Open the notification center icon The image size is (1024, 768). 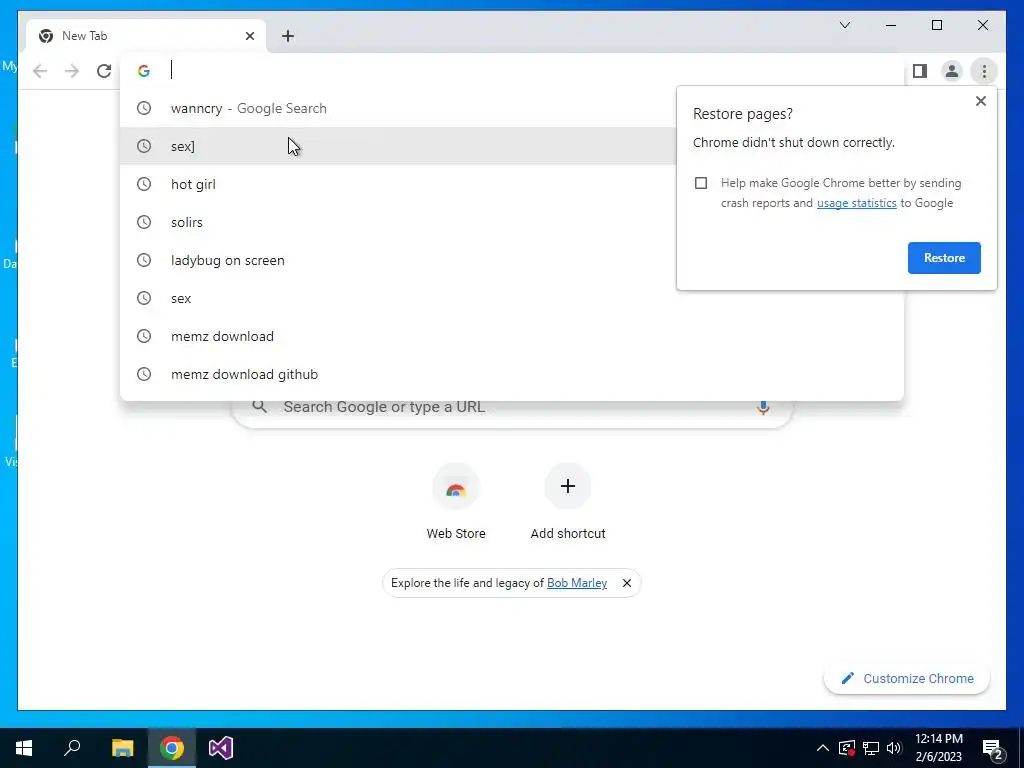tap(993, 749)
